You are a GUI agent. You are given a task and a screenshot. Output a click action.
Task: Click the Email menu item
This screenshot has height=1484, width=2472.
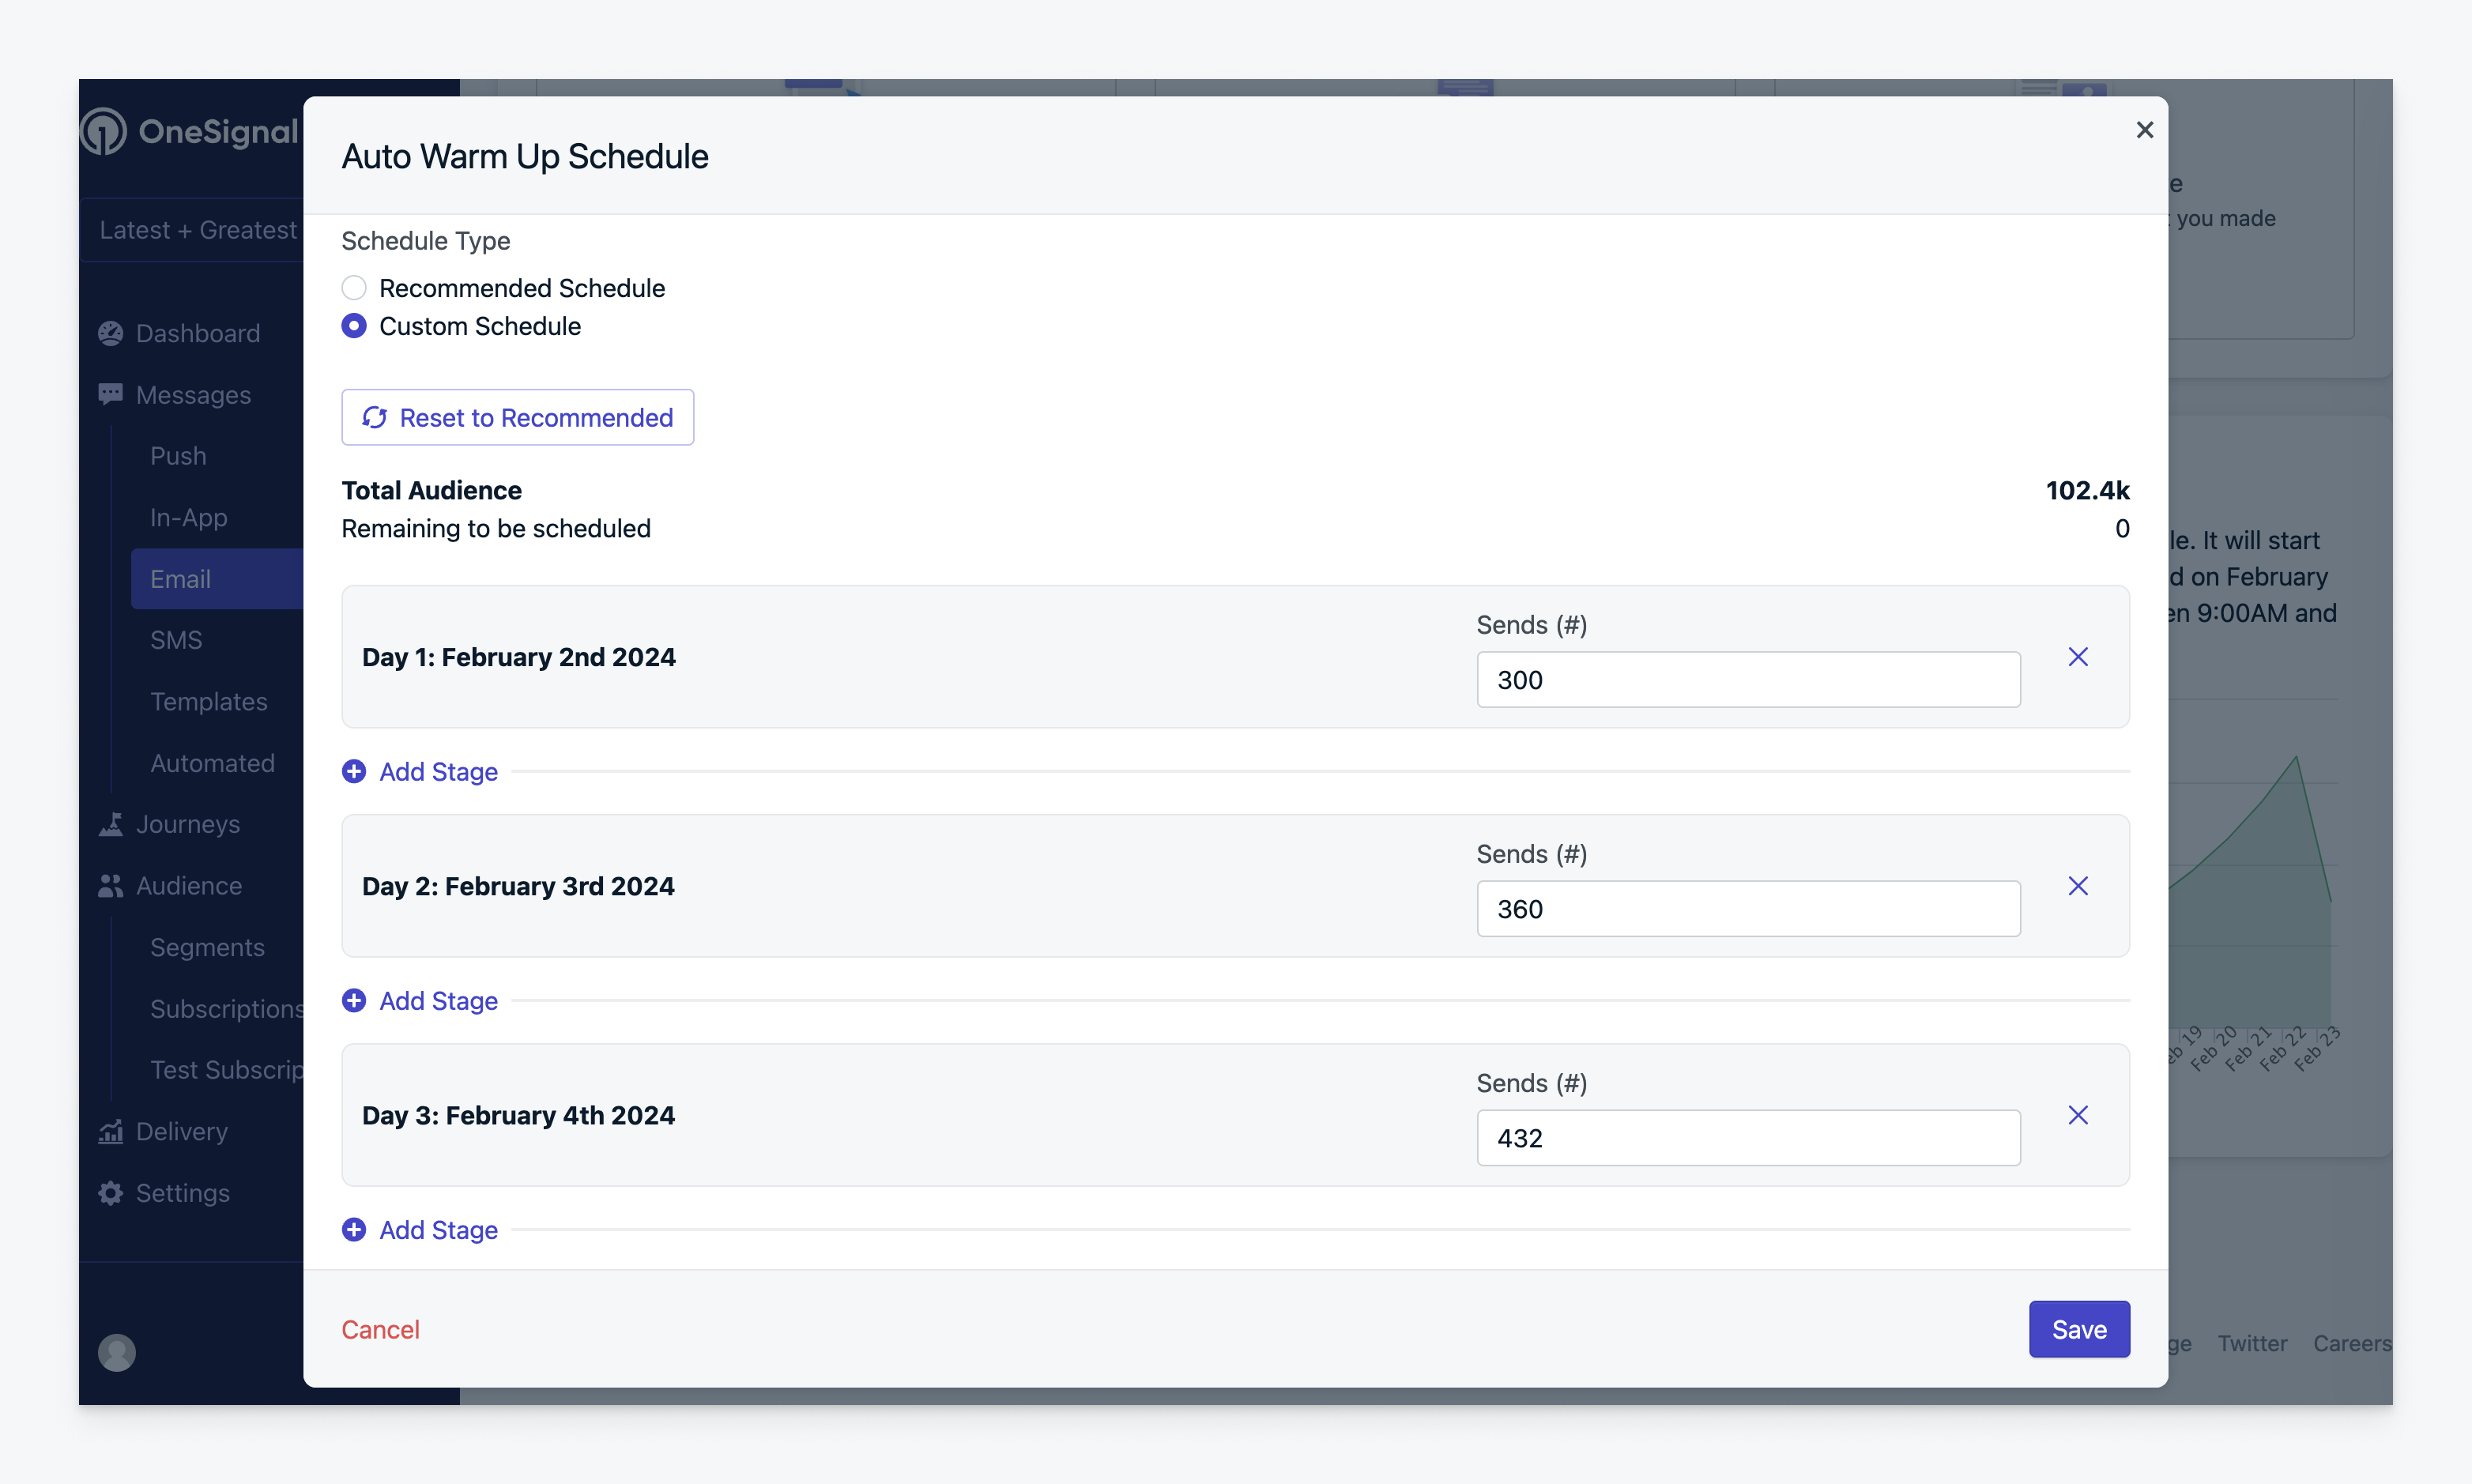point(180,577)
